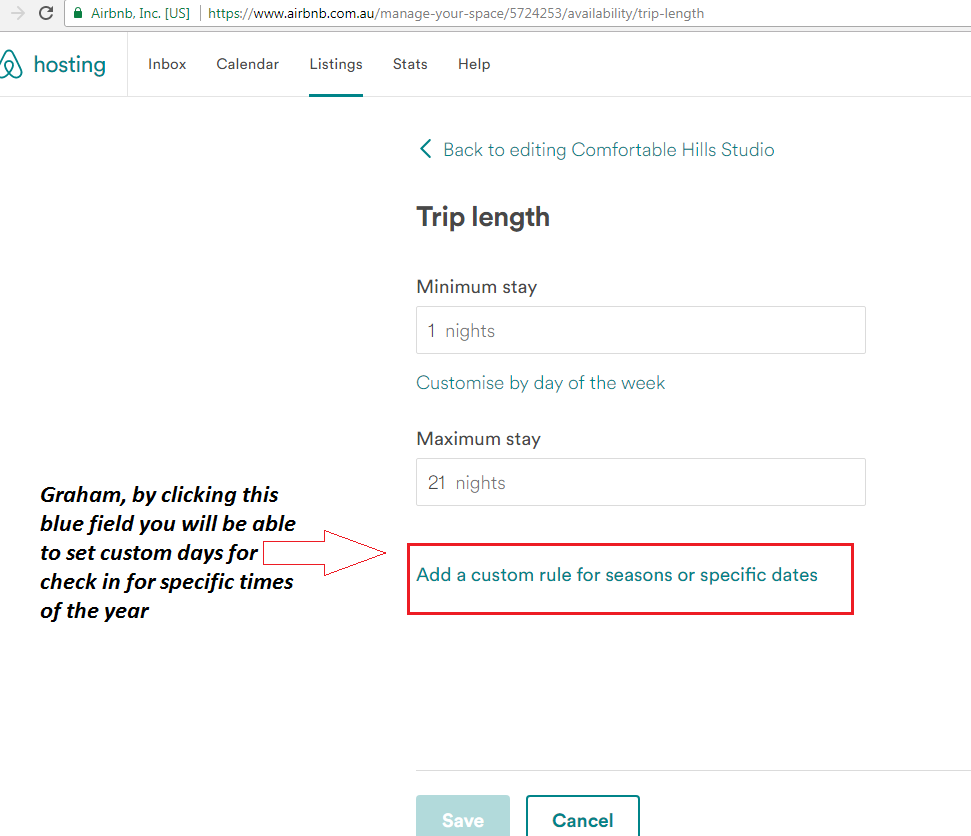Expand Customise by day of the week
Viewport: 971px width, 836px height.
coord(541,383)
